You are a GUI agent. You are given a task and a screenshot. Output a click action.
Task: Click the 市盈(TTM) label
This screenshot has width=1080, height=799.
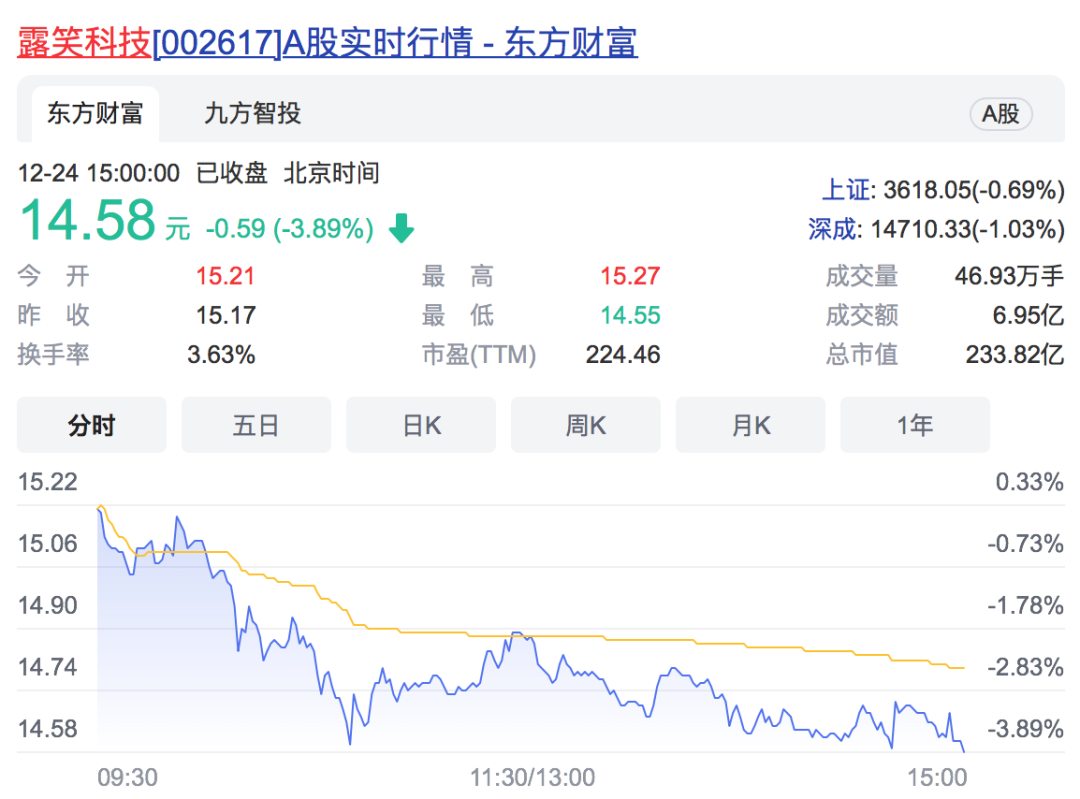479,355
